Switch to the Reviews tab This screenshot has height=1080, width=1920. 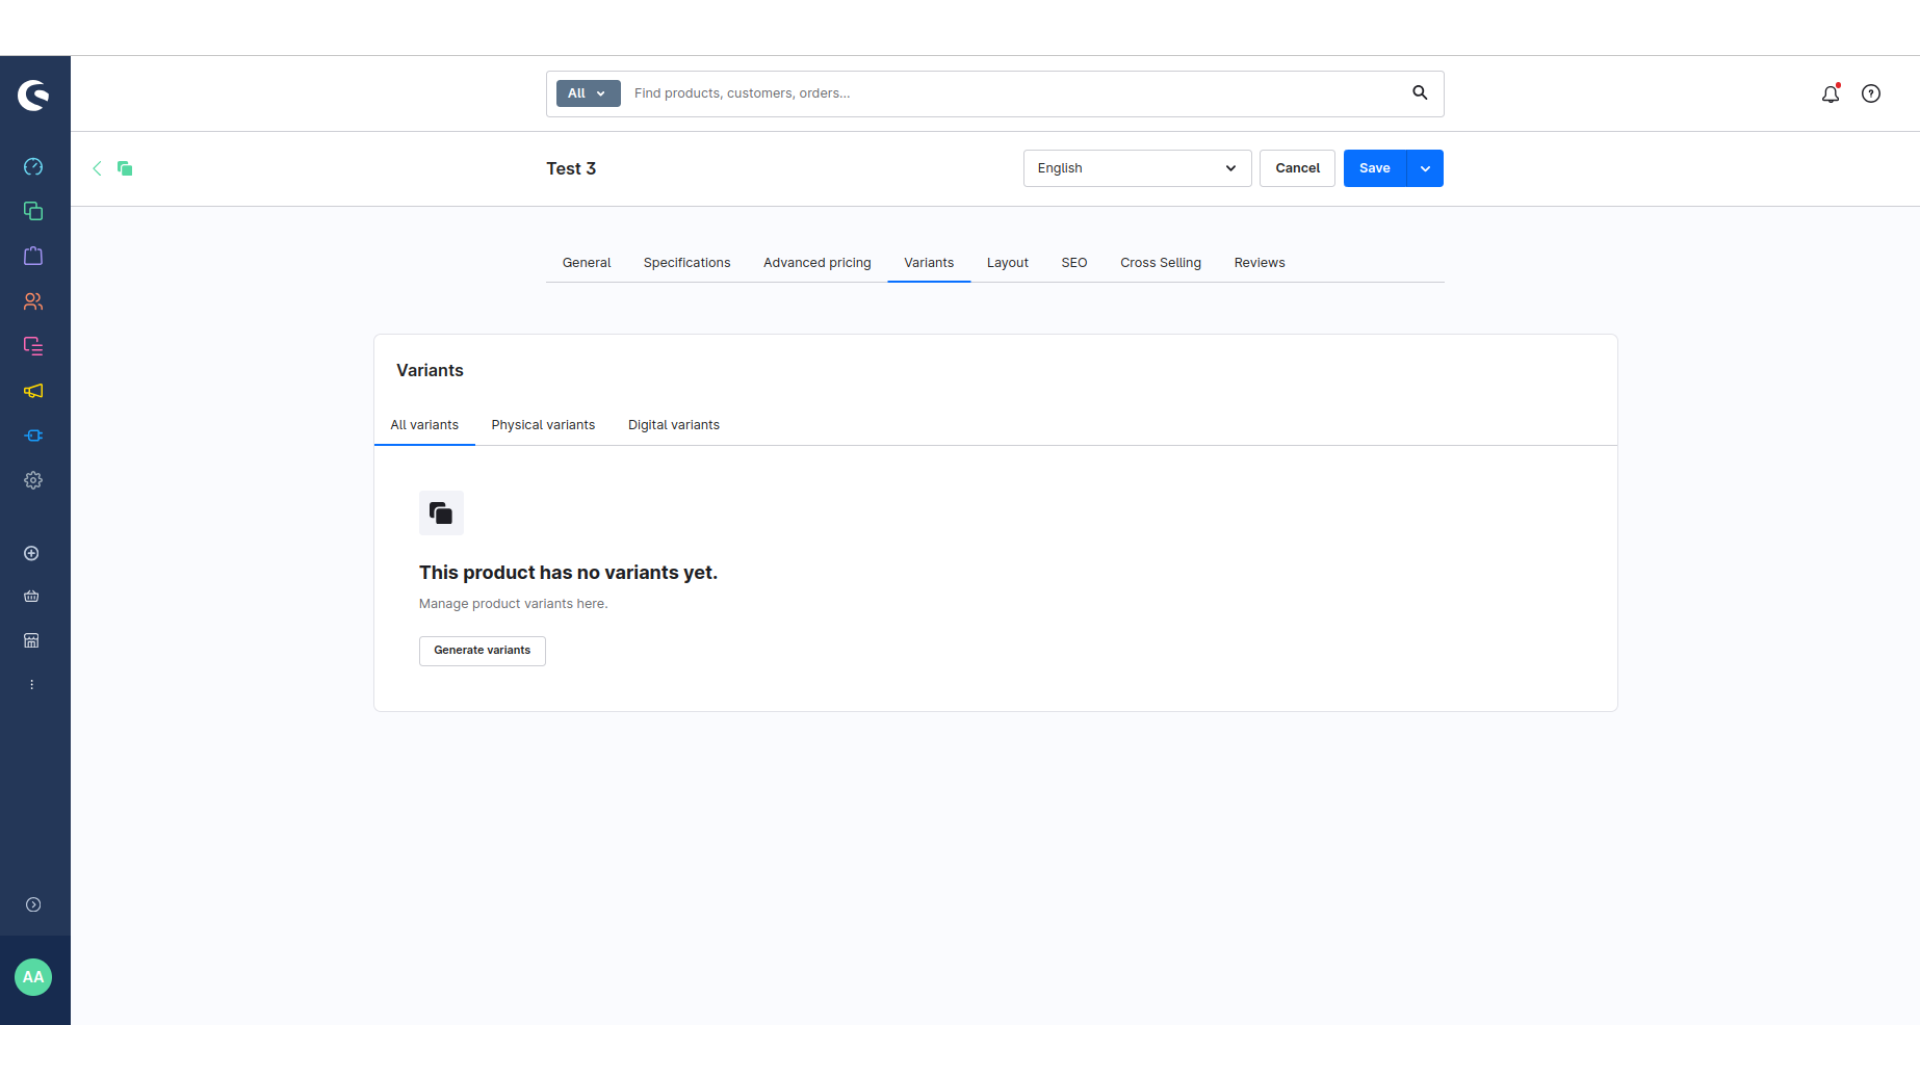pyautogui.click(x=1259, y=263)
